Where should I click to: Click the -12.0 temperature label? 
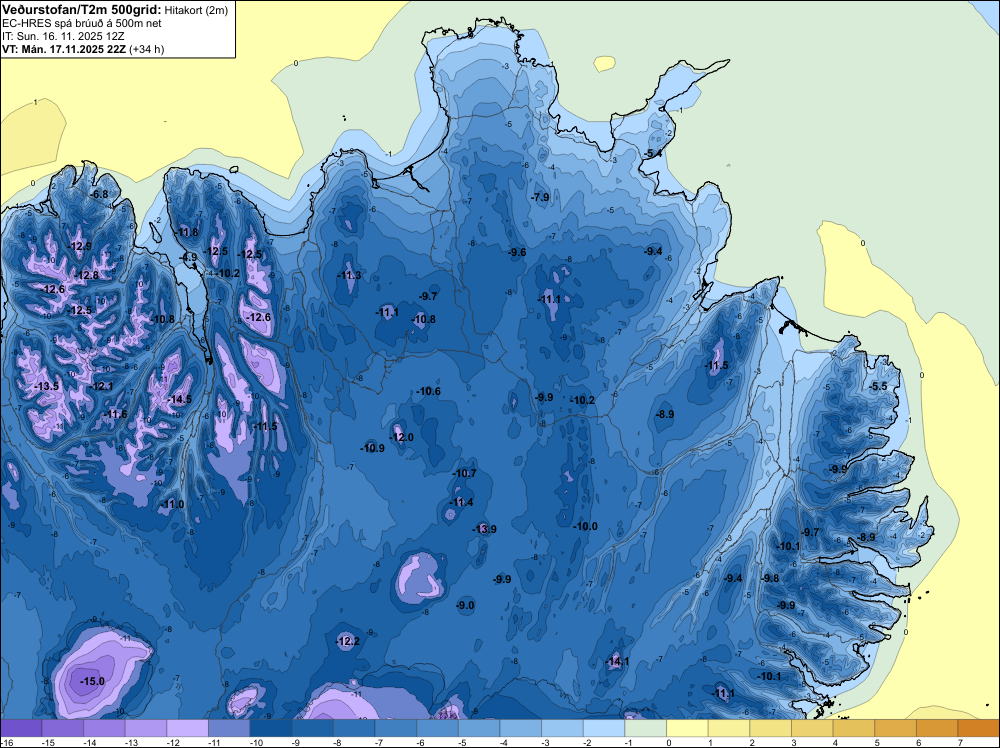click(402, 437)
